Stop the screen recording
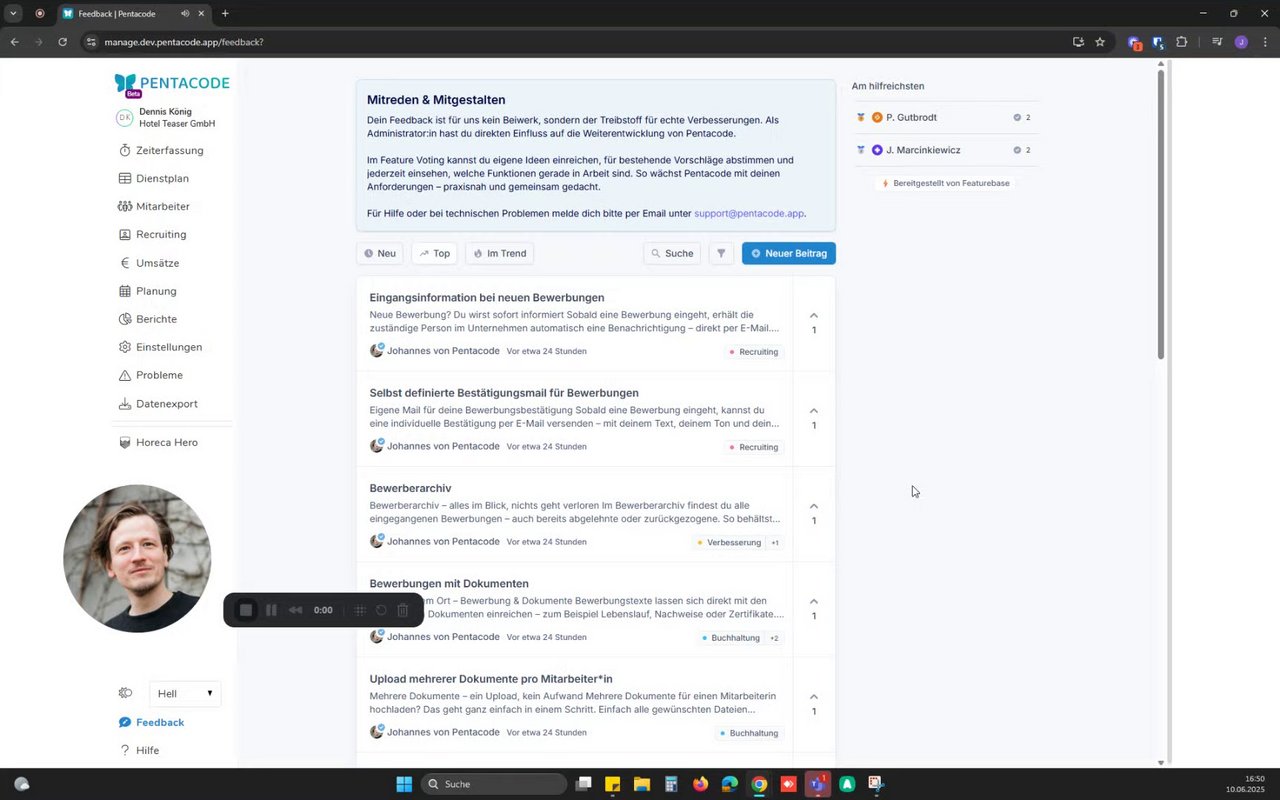The height and width of the screenshot is (800, 1280). pos(246,610)
